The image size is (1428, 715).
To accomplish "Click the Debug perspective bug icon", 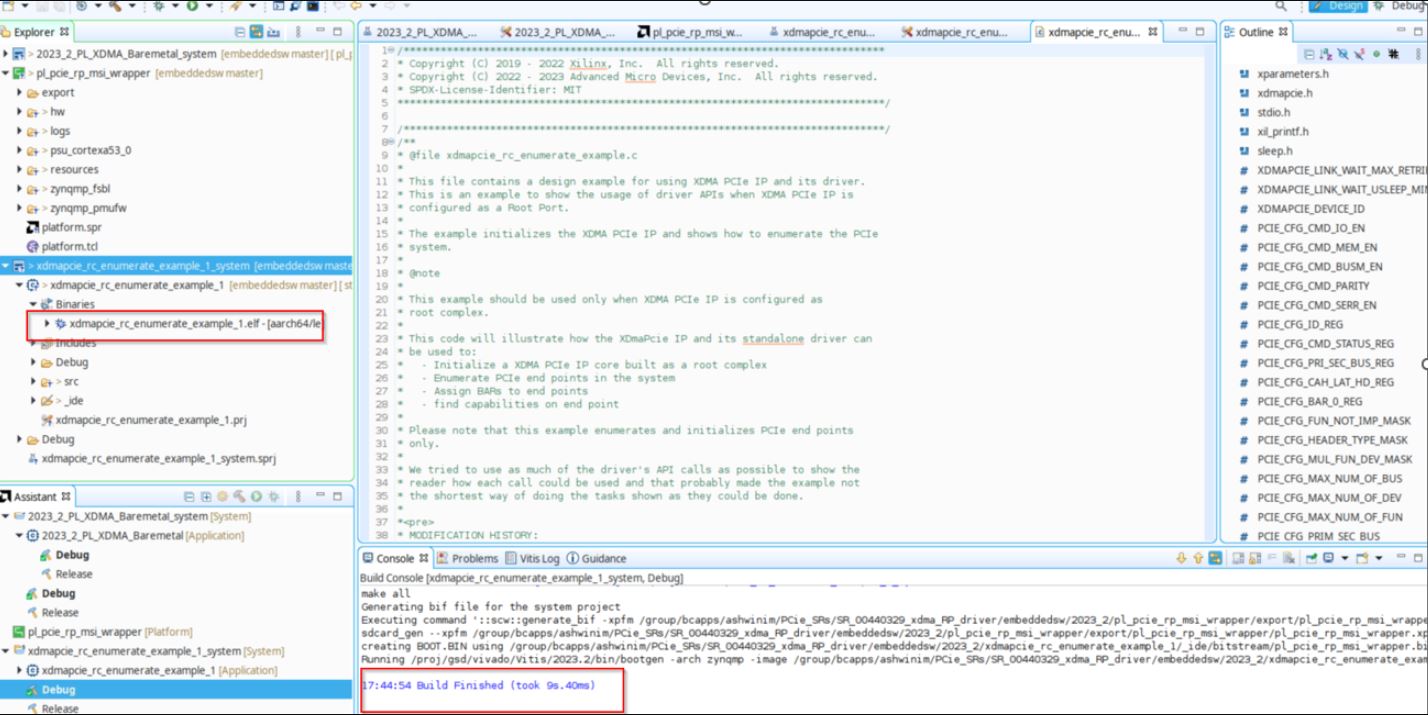I will pos(1378,6).
